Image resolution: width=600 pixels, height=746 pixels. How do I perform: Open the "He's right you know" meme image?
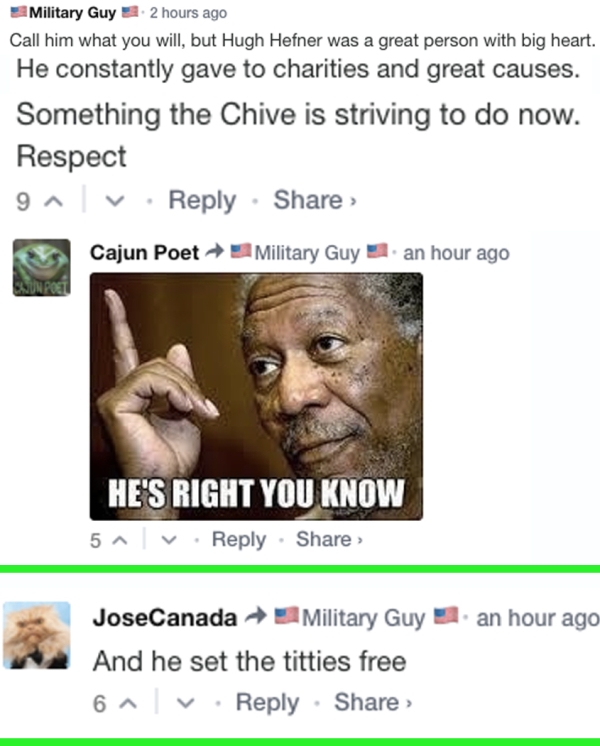[256, 396]
